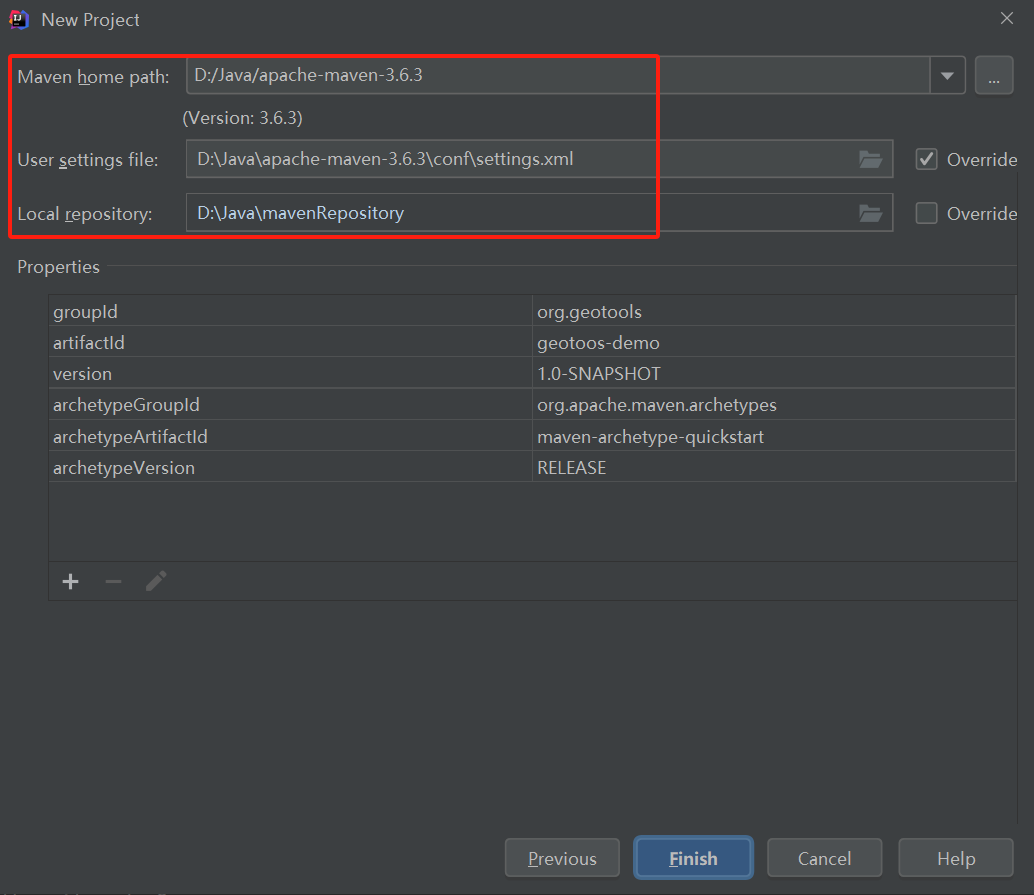Click the value 1.0-SNAPSHOT
The height and width of the screenshot is (895, 1034).
coord(599,374)
